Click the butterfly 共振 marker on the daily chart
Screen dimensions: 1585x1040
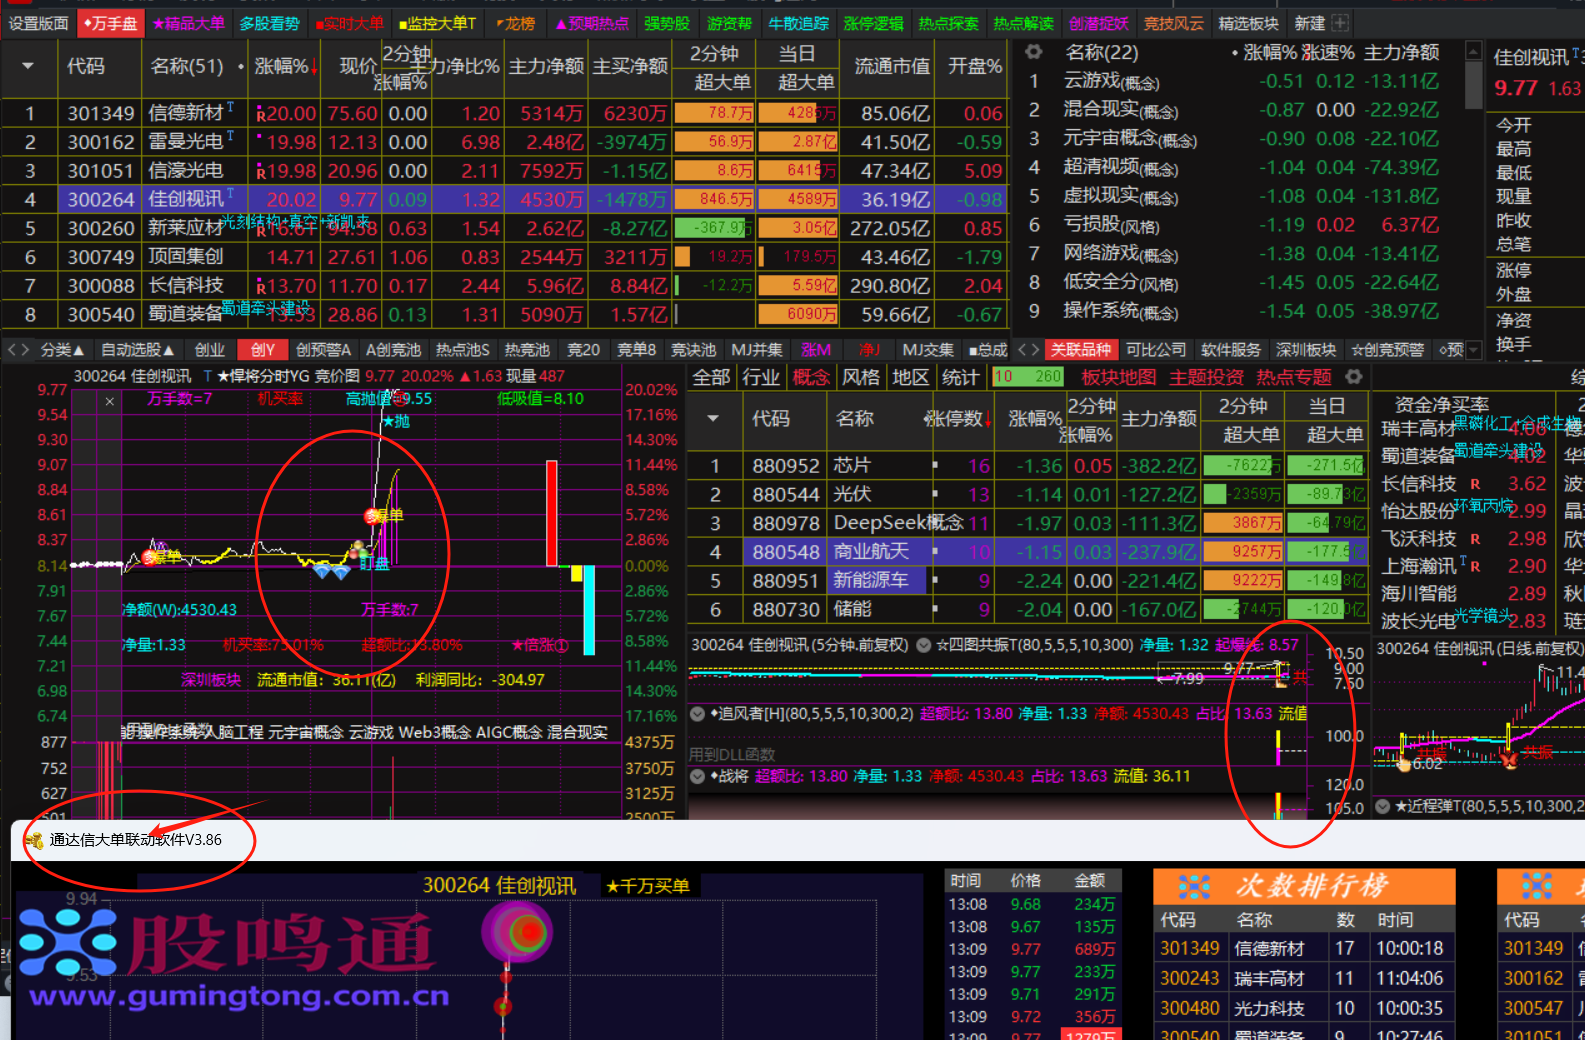point(1508,759)
